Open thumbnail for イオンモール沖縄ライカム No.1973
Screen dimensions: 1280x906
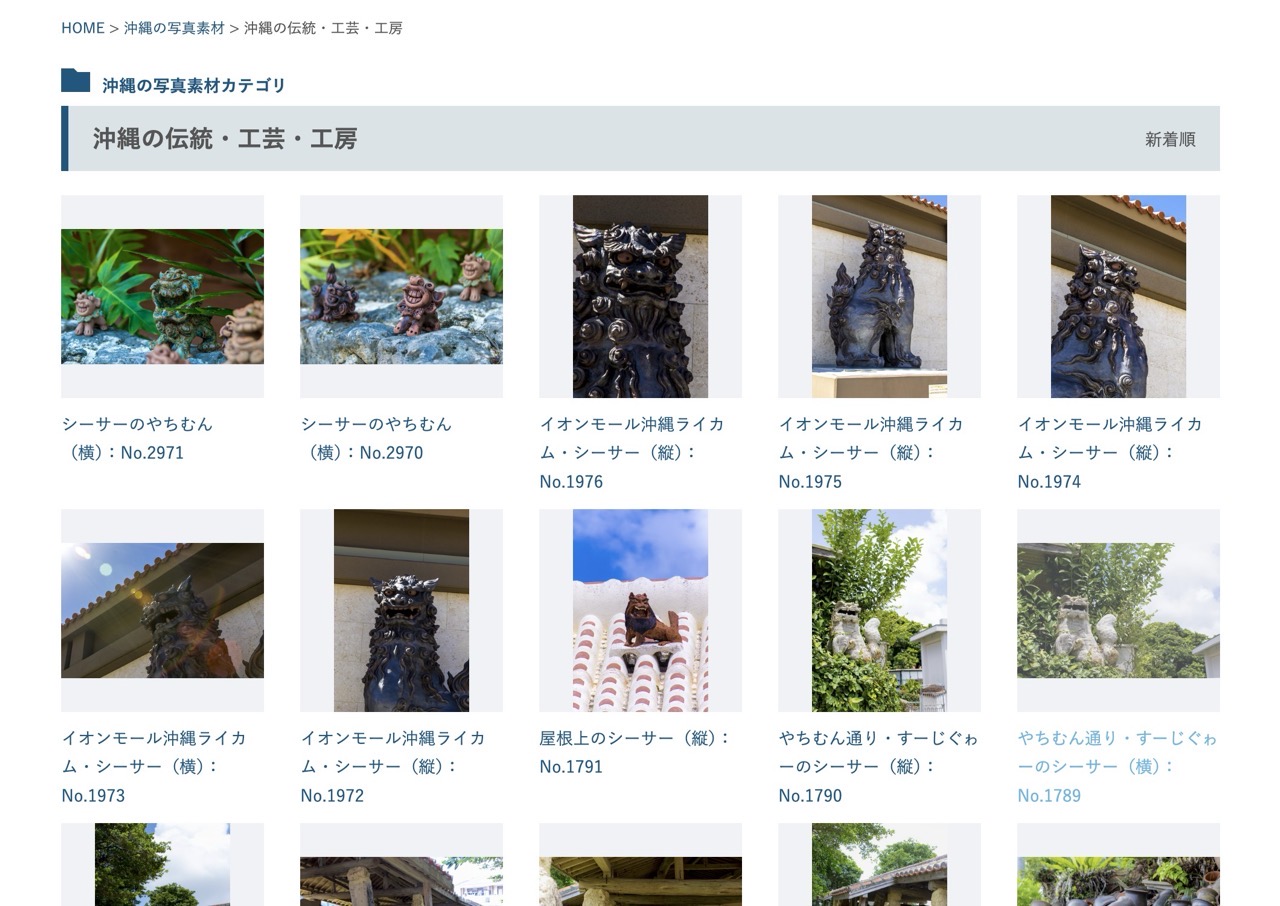click(162, 610)
